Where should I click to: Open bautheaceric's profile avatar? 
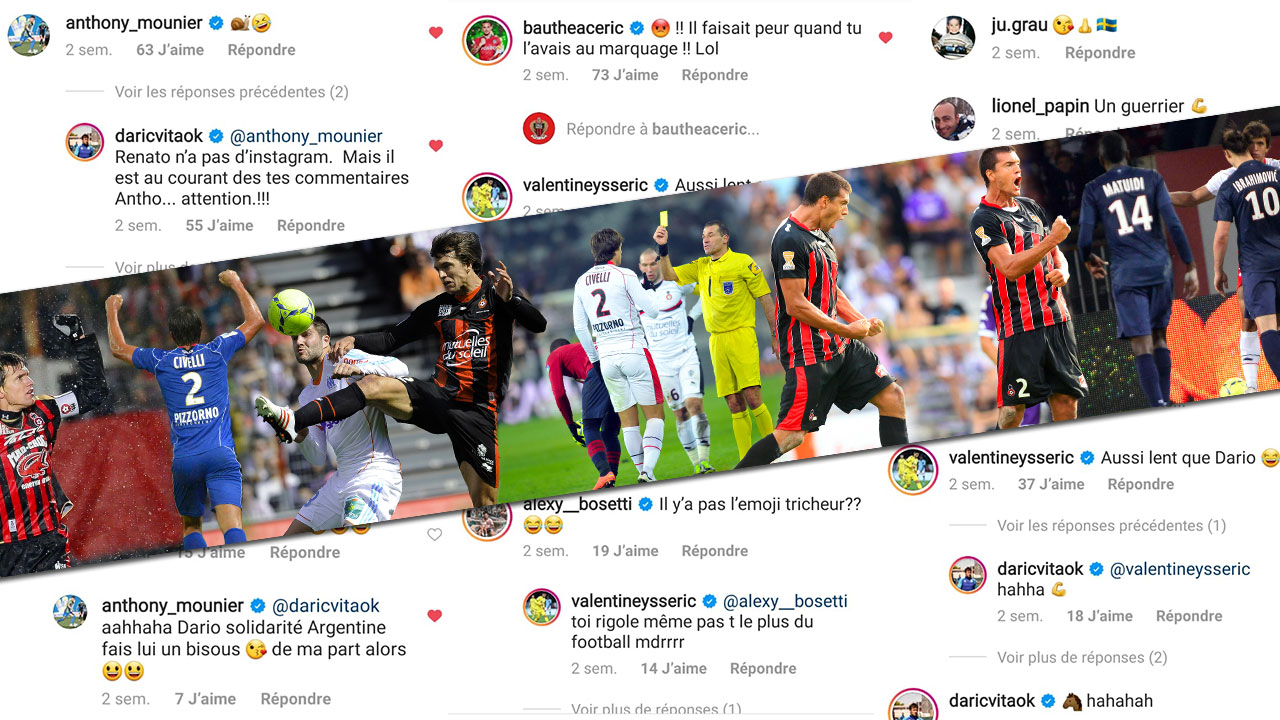(487, 41)
